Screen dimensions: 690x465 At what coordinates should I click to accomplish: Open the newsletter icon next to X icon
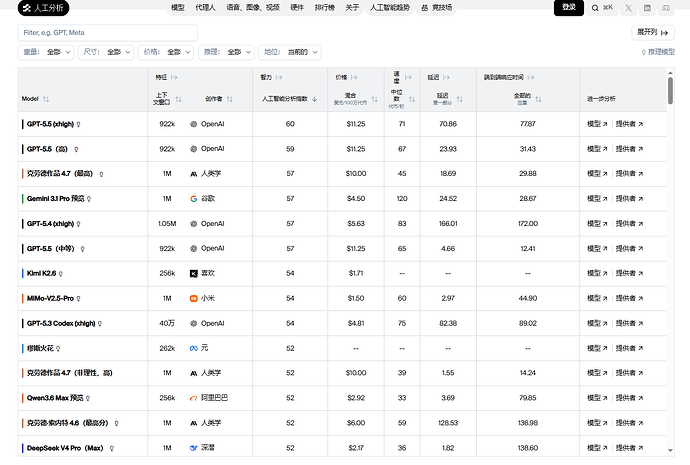647,8
